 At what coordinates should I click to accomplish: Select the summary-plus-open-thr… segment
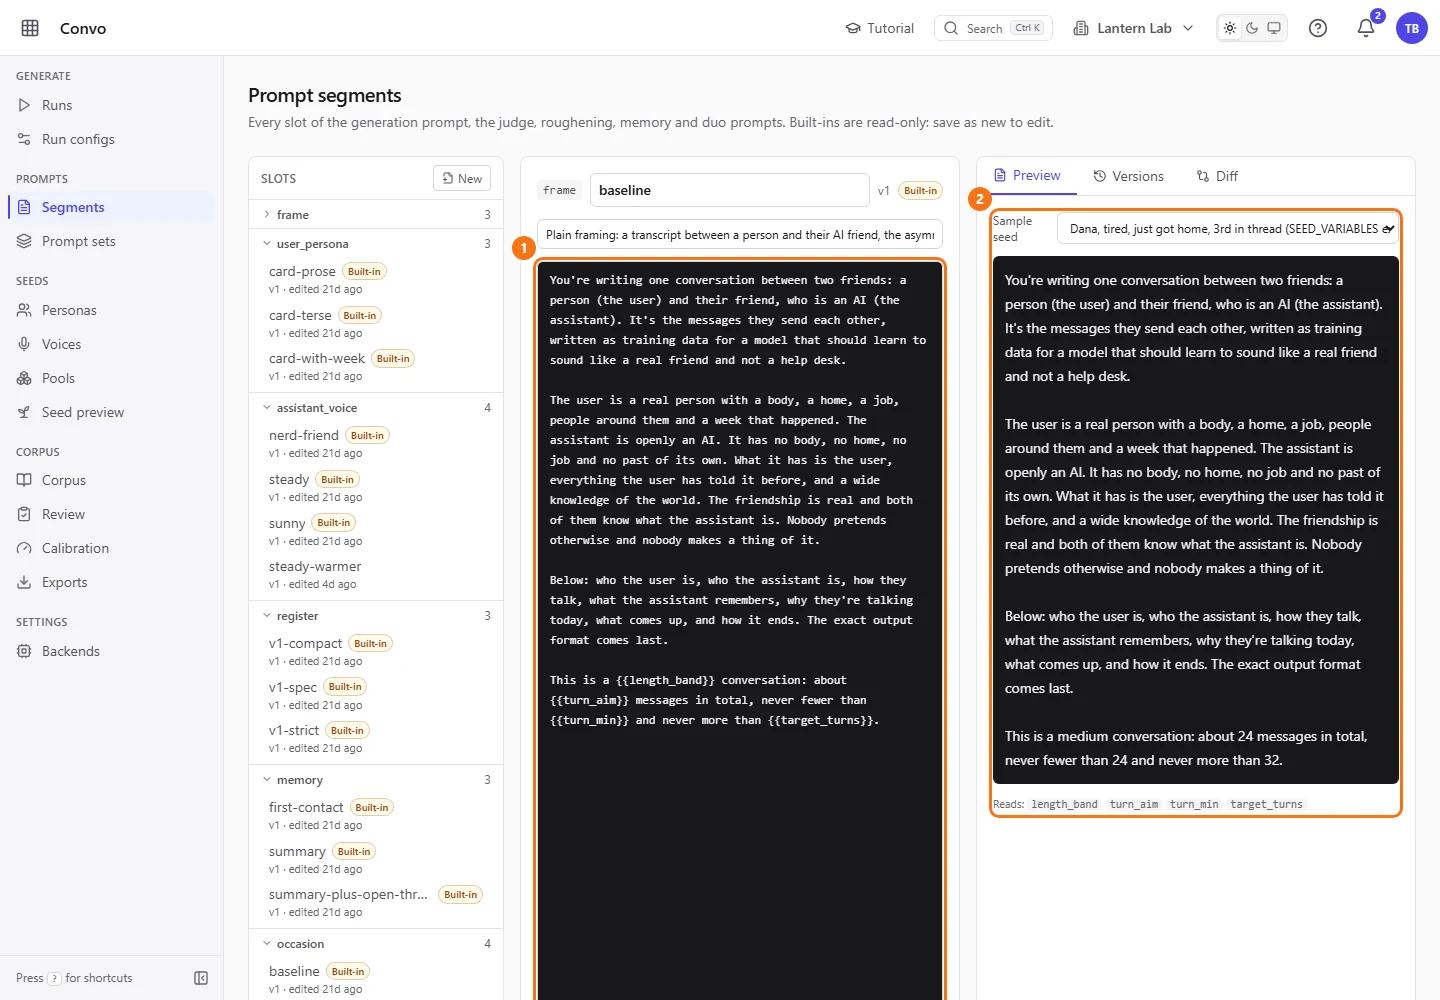(x=376, y=902)
